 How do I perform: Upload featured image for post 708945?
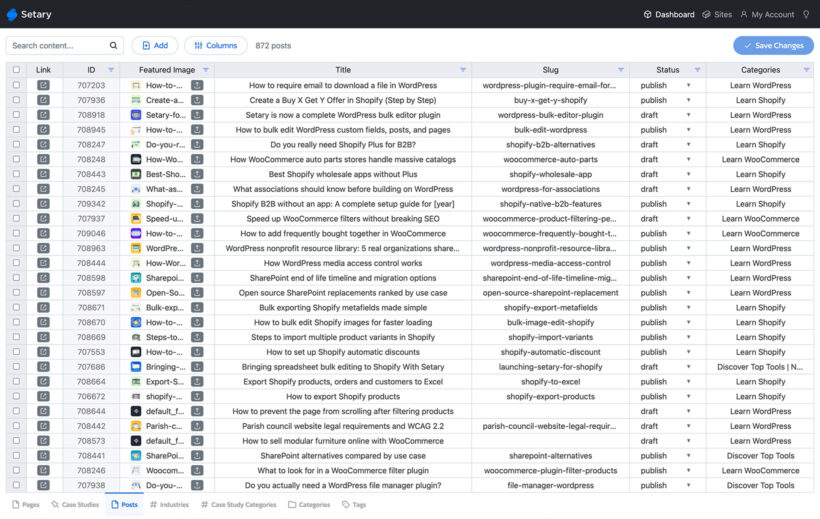197,130
